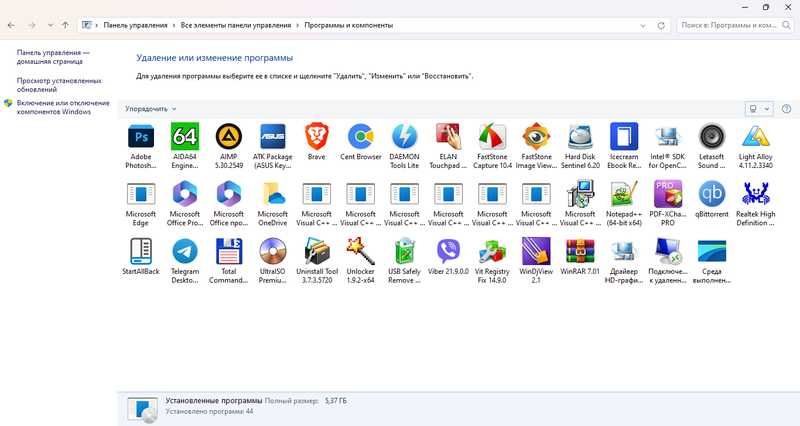
Task: Open recent locations dropdown arrow
Action: pyautogui.click(x=50, y=25)
